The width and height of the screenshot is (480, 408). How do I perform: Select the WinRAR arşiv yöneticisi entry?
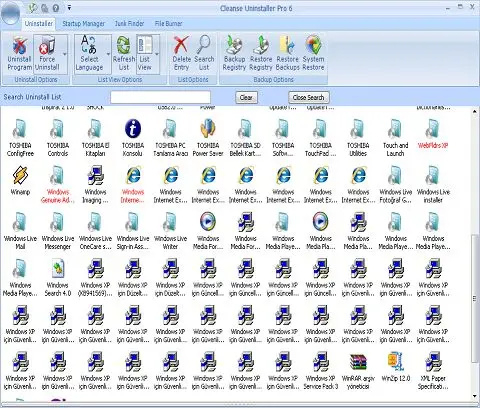358,371
